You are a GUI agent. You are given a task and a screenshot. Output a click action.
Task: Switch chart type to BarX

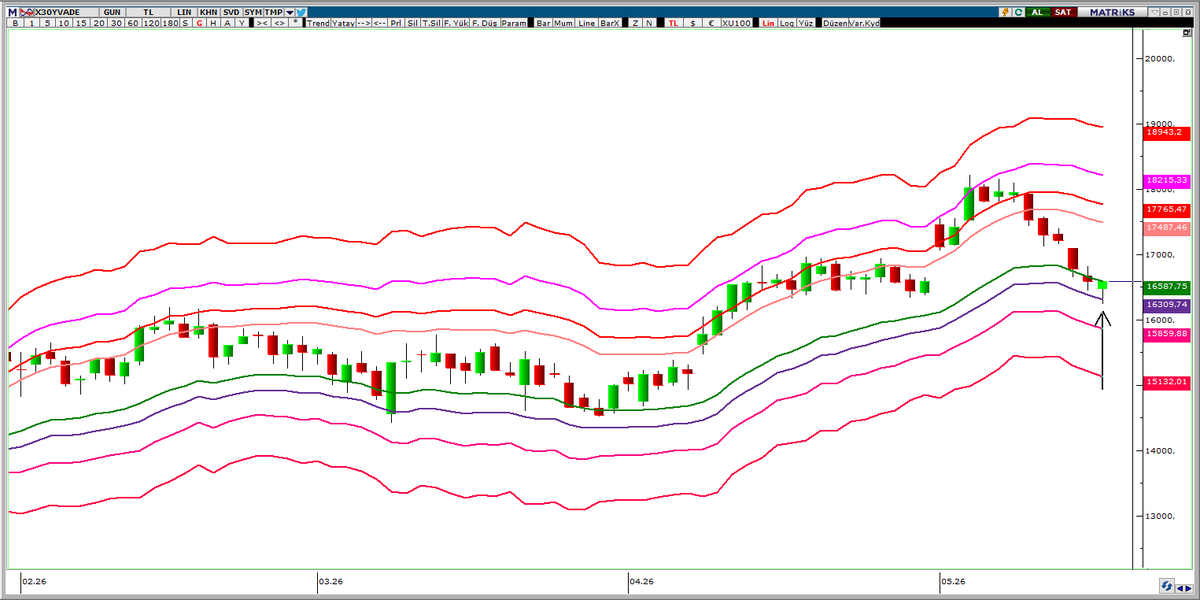click(x=610, y=23)
